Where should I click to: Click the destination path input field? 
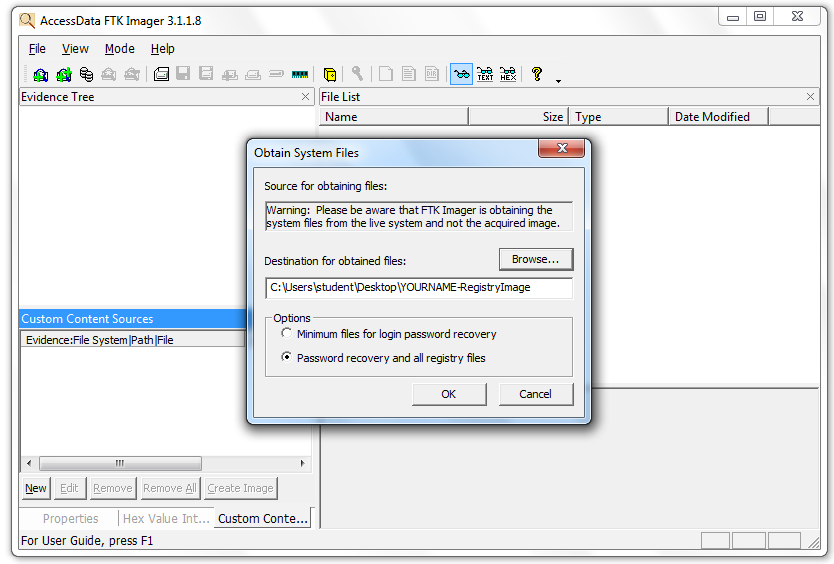[x=419, y=288]
